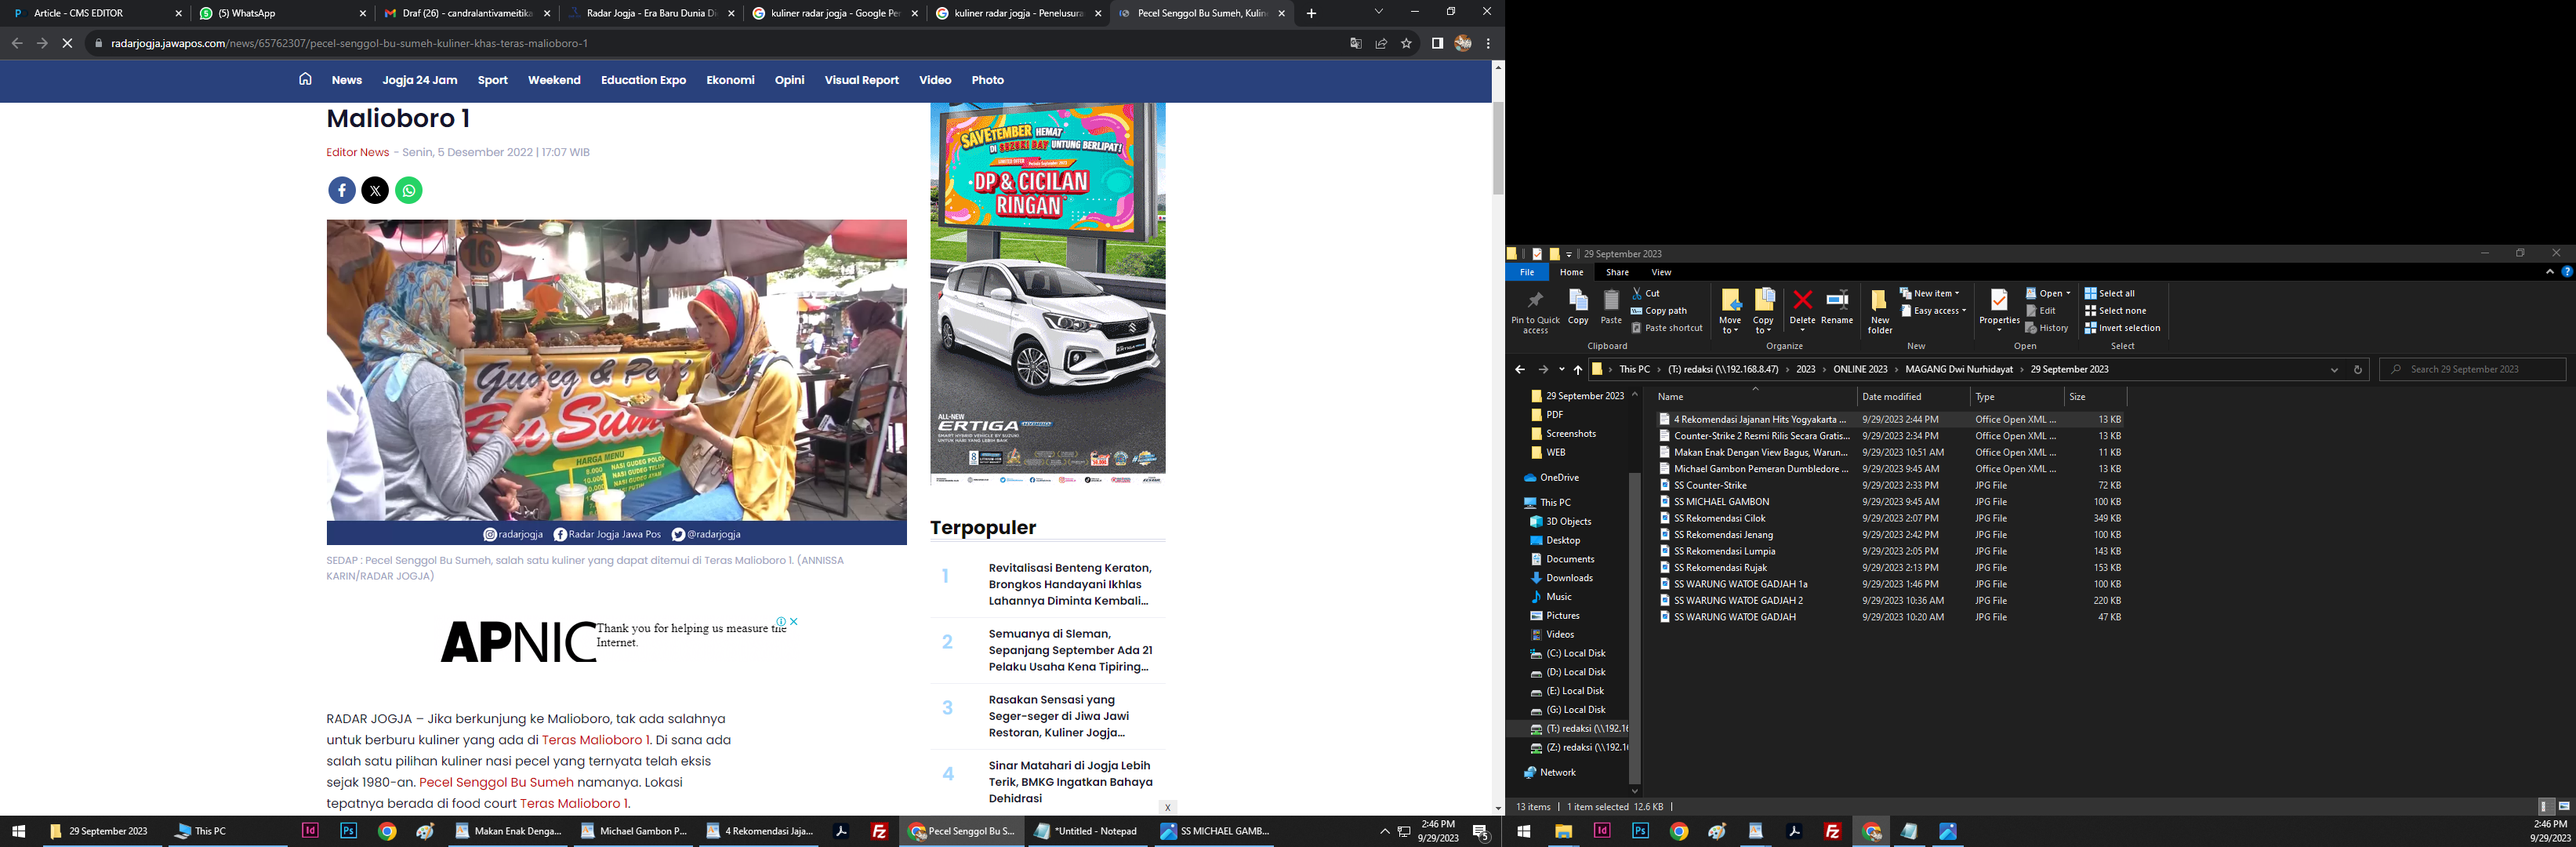Image resolution: width=2576 pixels, height=847 pixels.
Task: Click the Editor News author link
Action: (x=357, y=152)
